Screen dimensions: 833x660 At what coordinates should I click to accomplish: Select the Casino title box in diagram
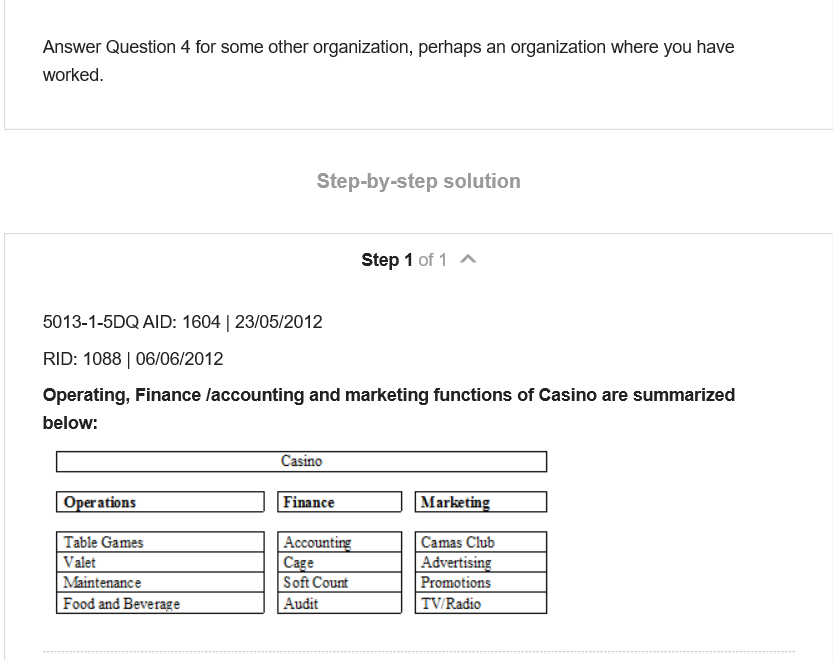tap(301, 461)
